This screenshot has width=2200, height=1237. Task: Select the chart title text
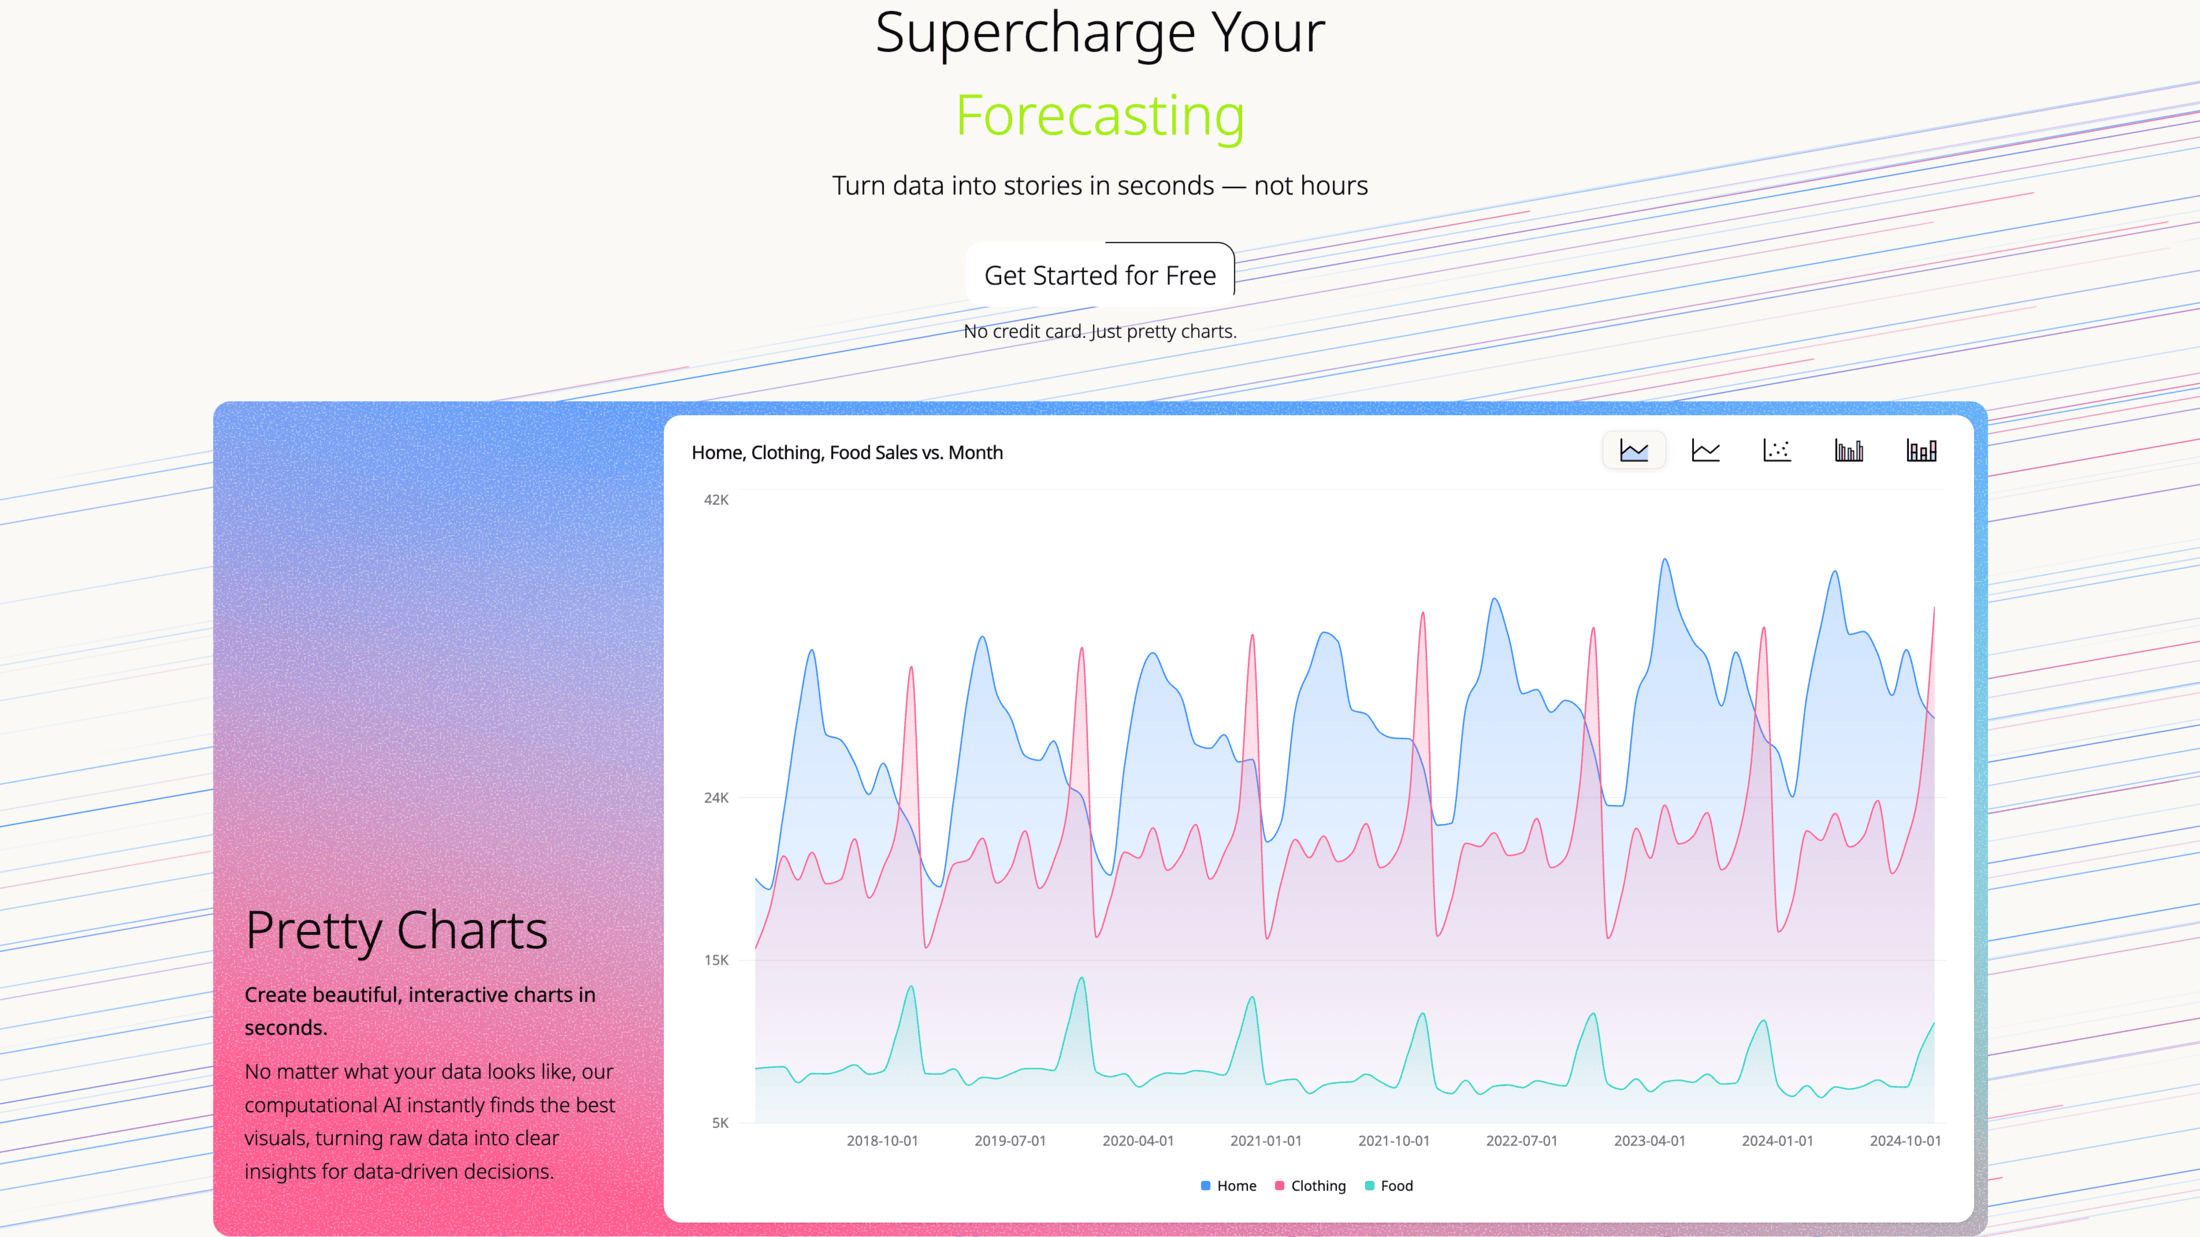[847, 452]
